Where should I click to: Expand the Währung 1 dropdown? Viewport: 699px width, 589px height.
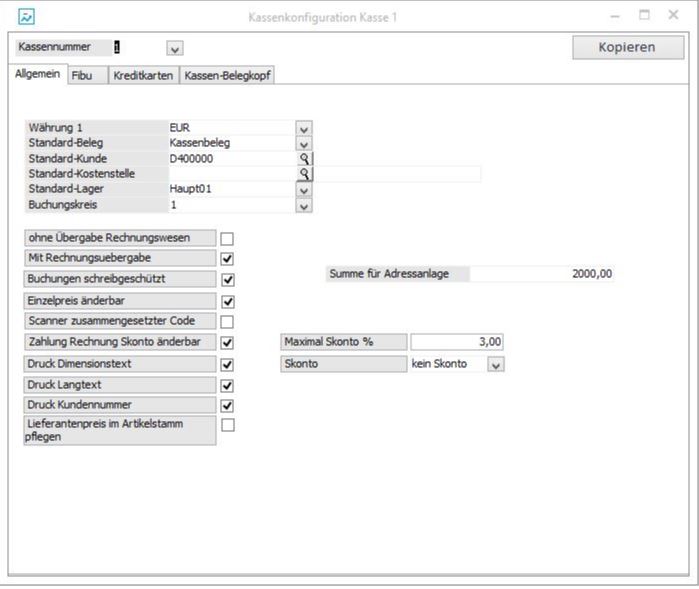(x=304, y=129)
